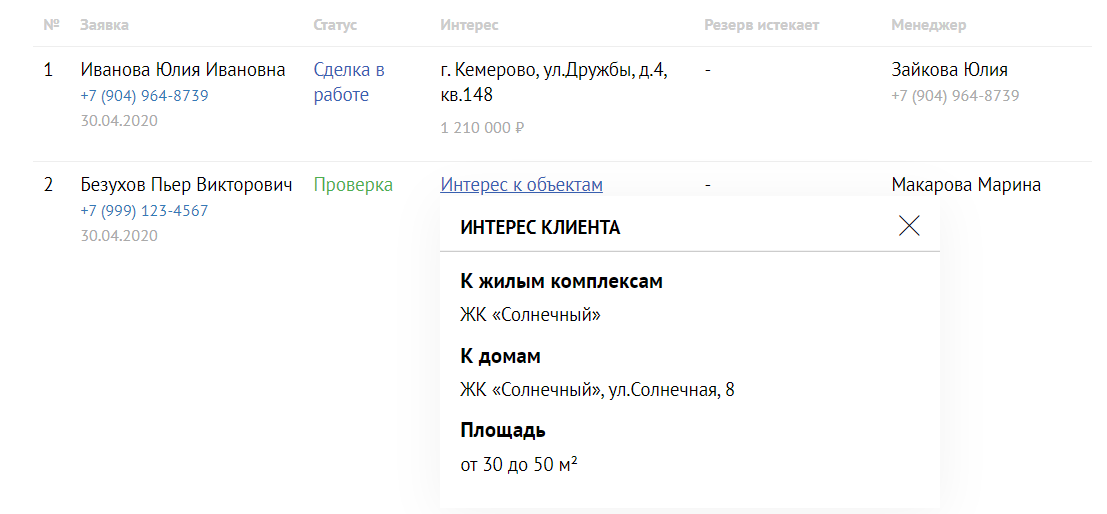Click ЖК «Солнечный» under К жилым комплексам
The height and width of the screenshot is (514, 1107).
(530, 315)
